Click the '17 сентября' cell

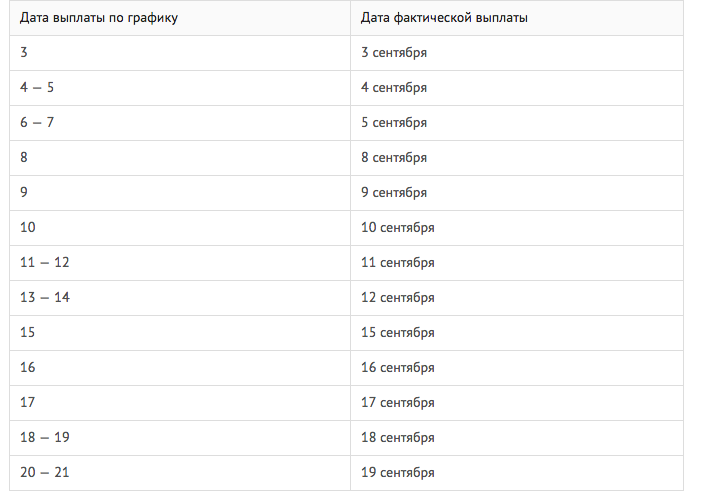pos(517,403)
